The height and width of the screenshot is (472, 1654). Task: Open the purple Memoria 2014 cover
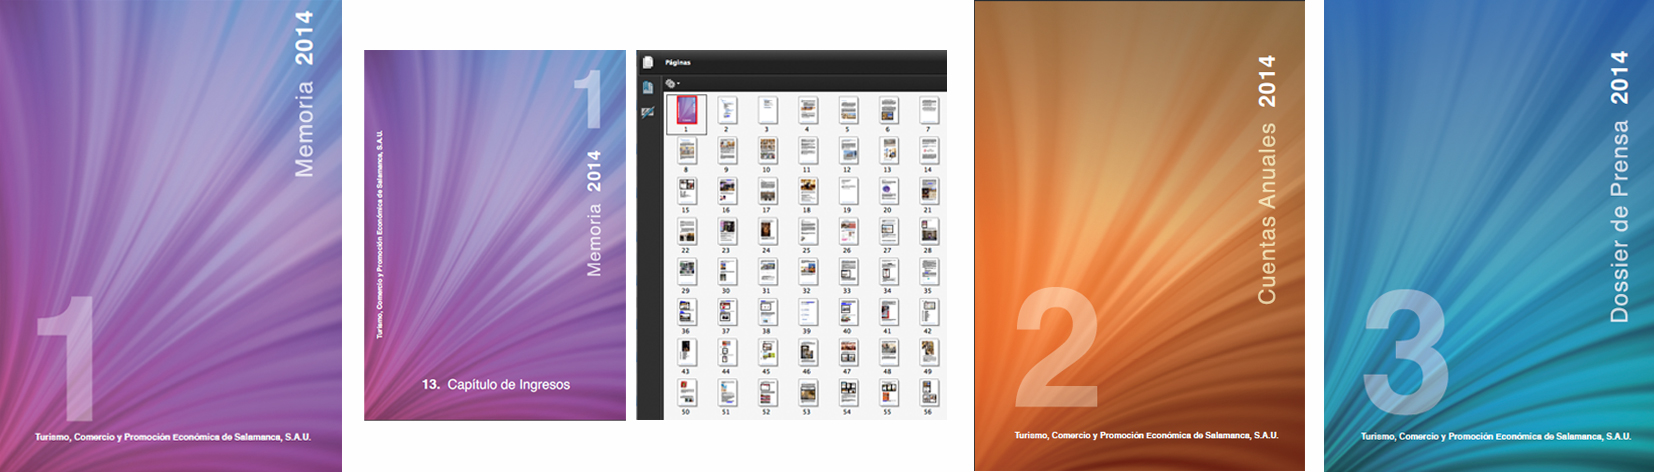click(x=171, y=235)
